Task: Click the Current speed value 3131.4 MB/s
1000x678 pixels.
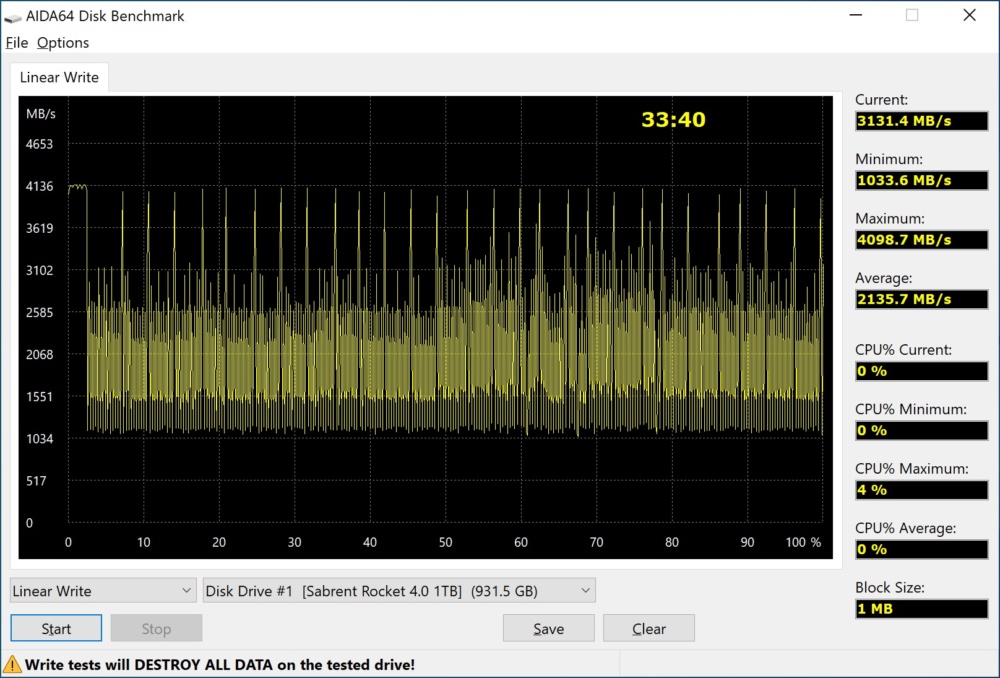Action: [921, 121]
